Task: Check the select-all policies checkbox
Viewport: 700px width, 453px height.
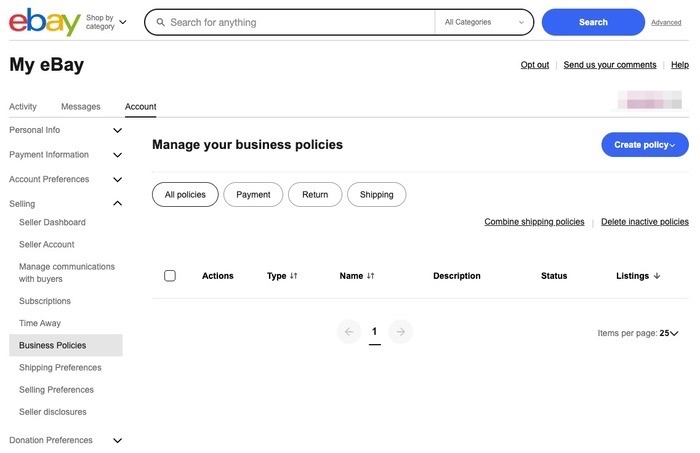Action: pos(170,276)
